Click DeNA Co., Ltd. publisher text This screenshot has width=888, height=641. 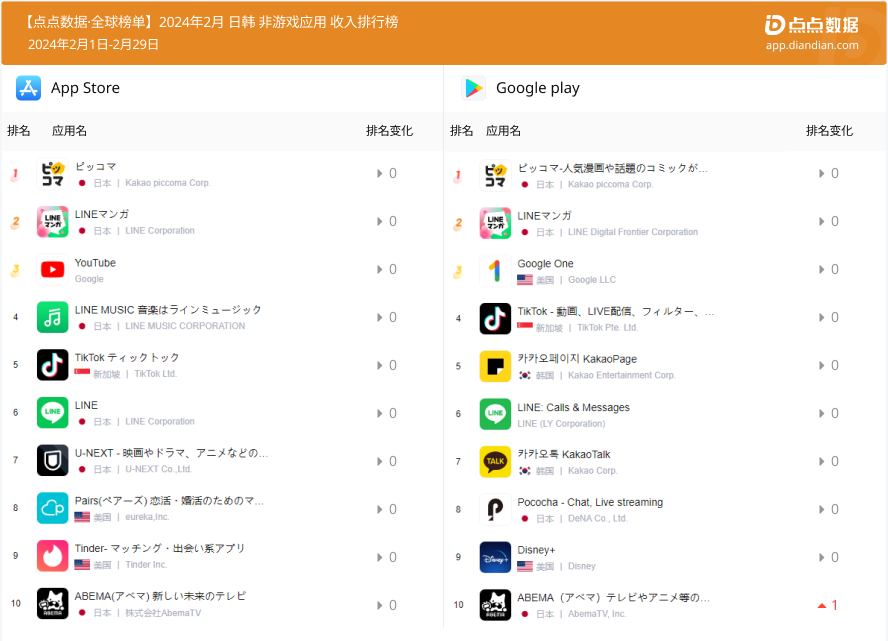tap(597, 519)
